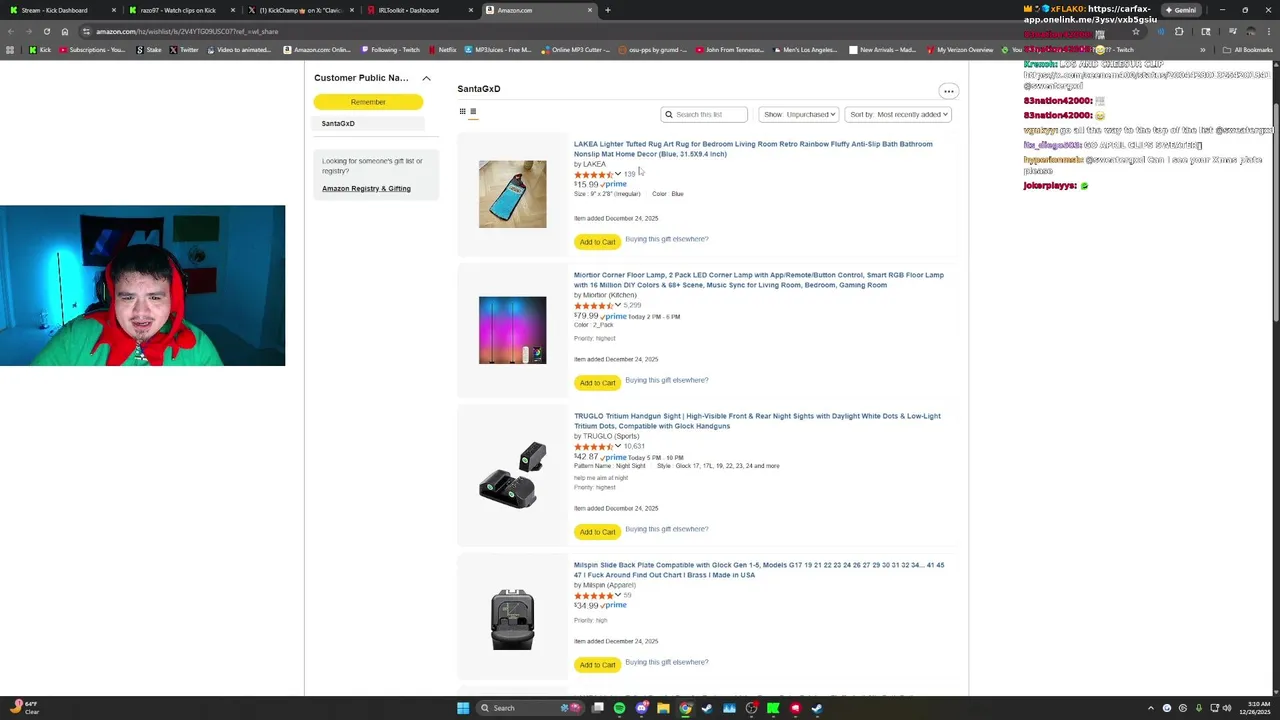Expand Miortior lamp star rating chevron
The width and height of the screenshot is (1280, 720).
coord(618,305)
